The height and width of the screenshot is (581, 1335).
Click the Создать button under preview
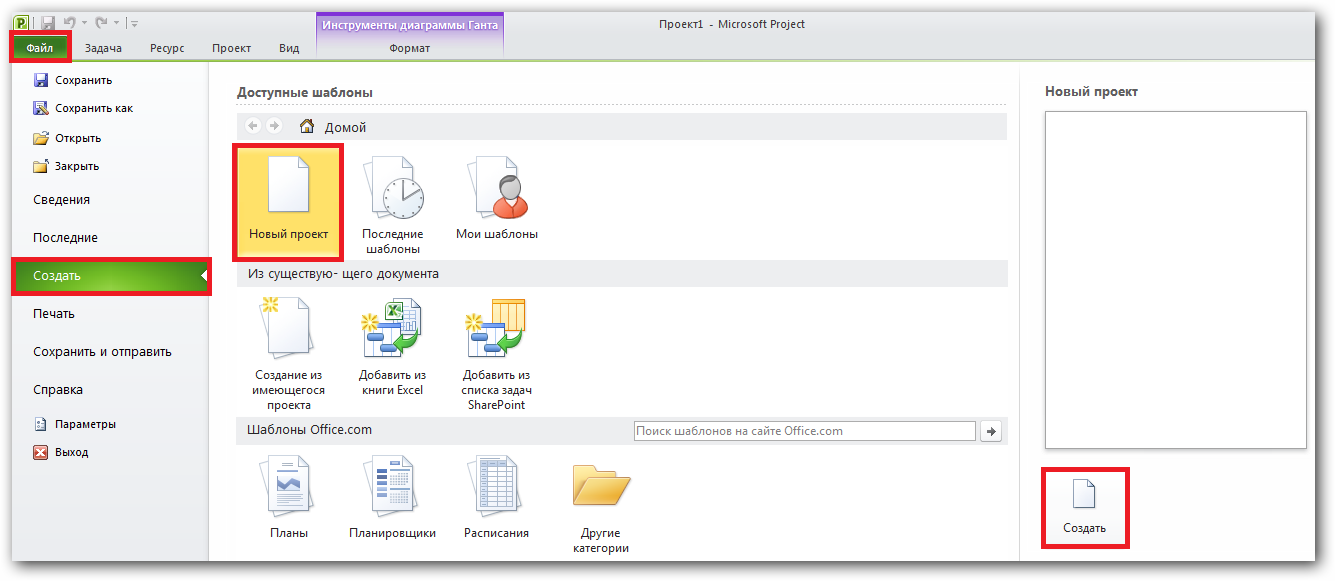click(x=1085, y=507)
